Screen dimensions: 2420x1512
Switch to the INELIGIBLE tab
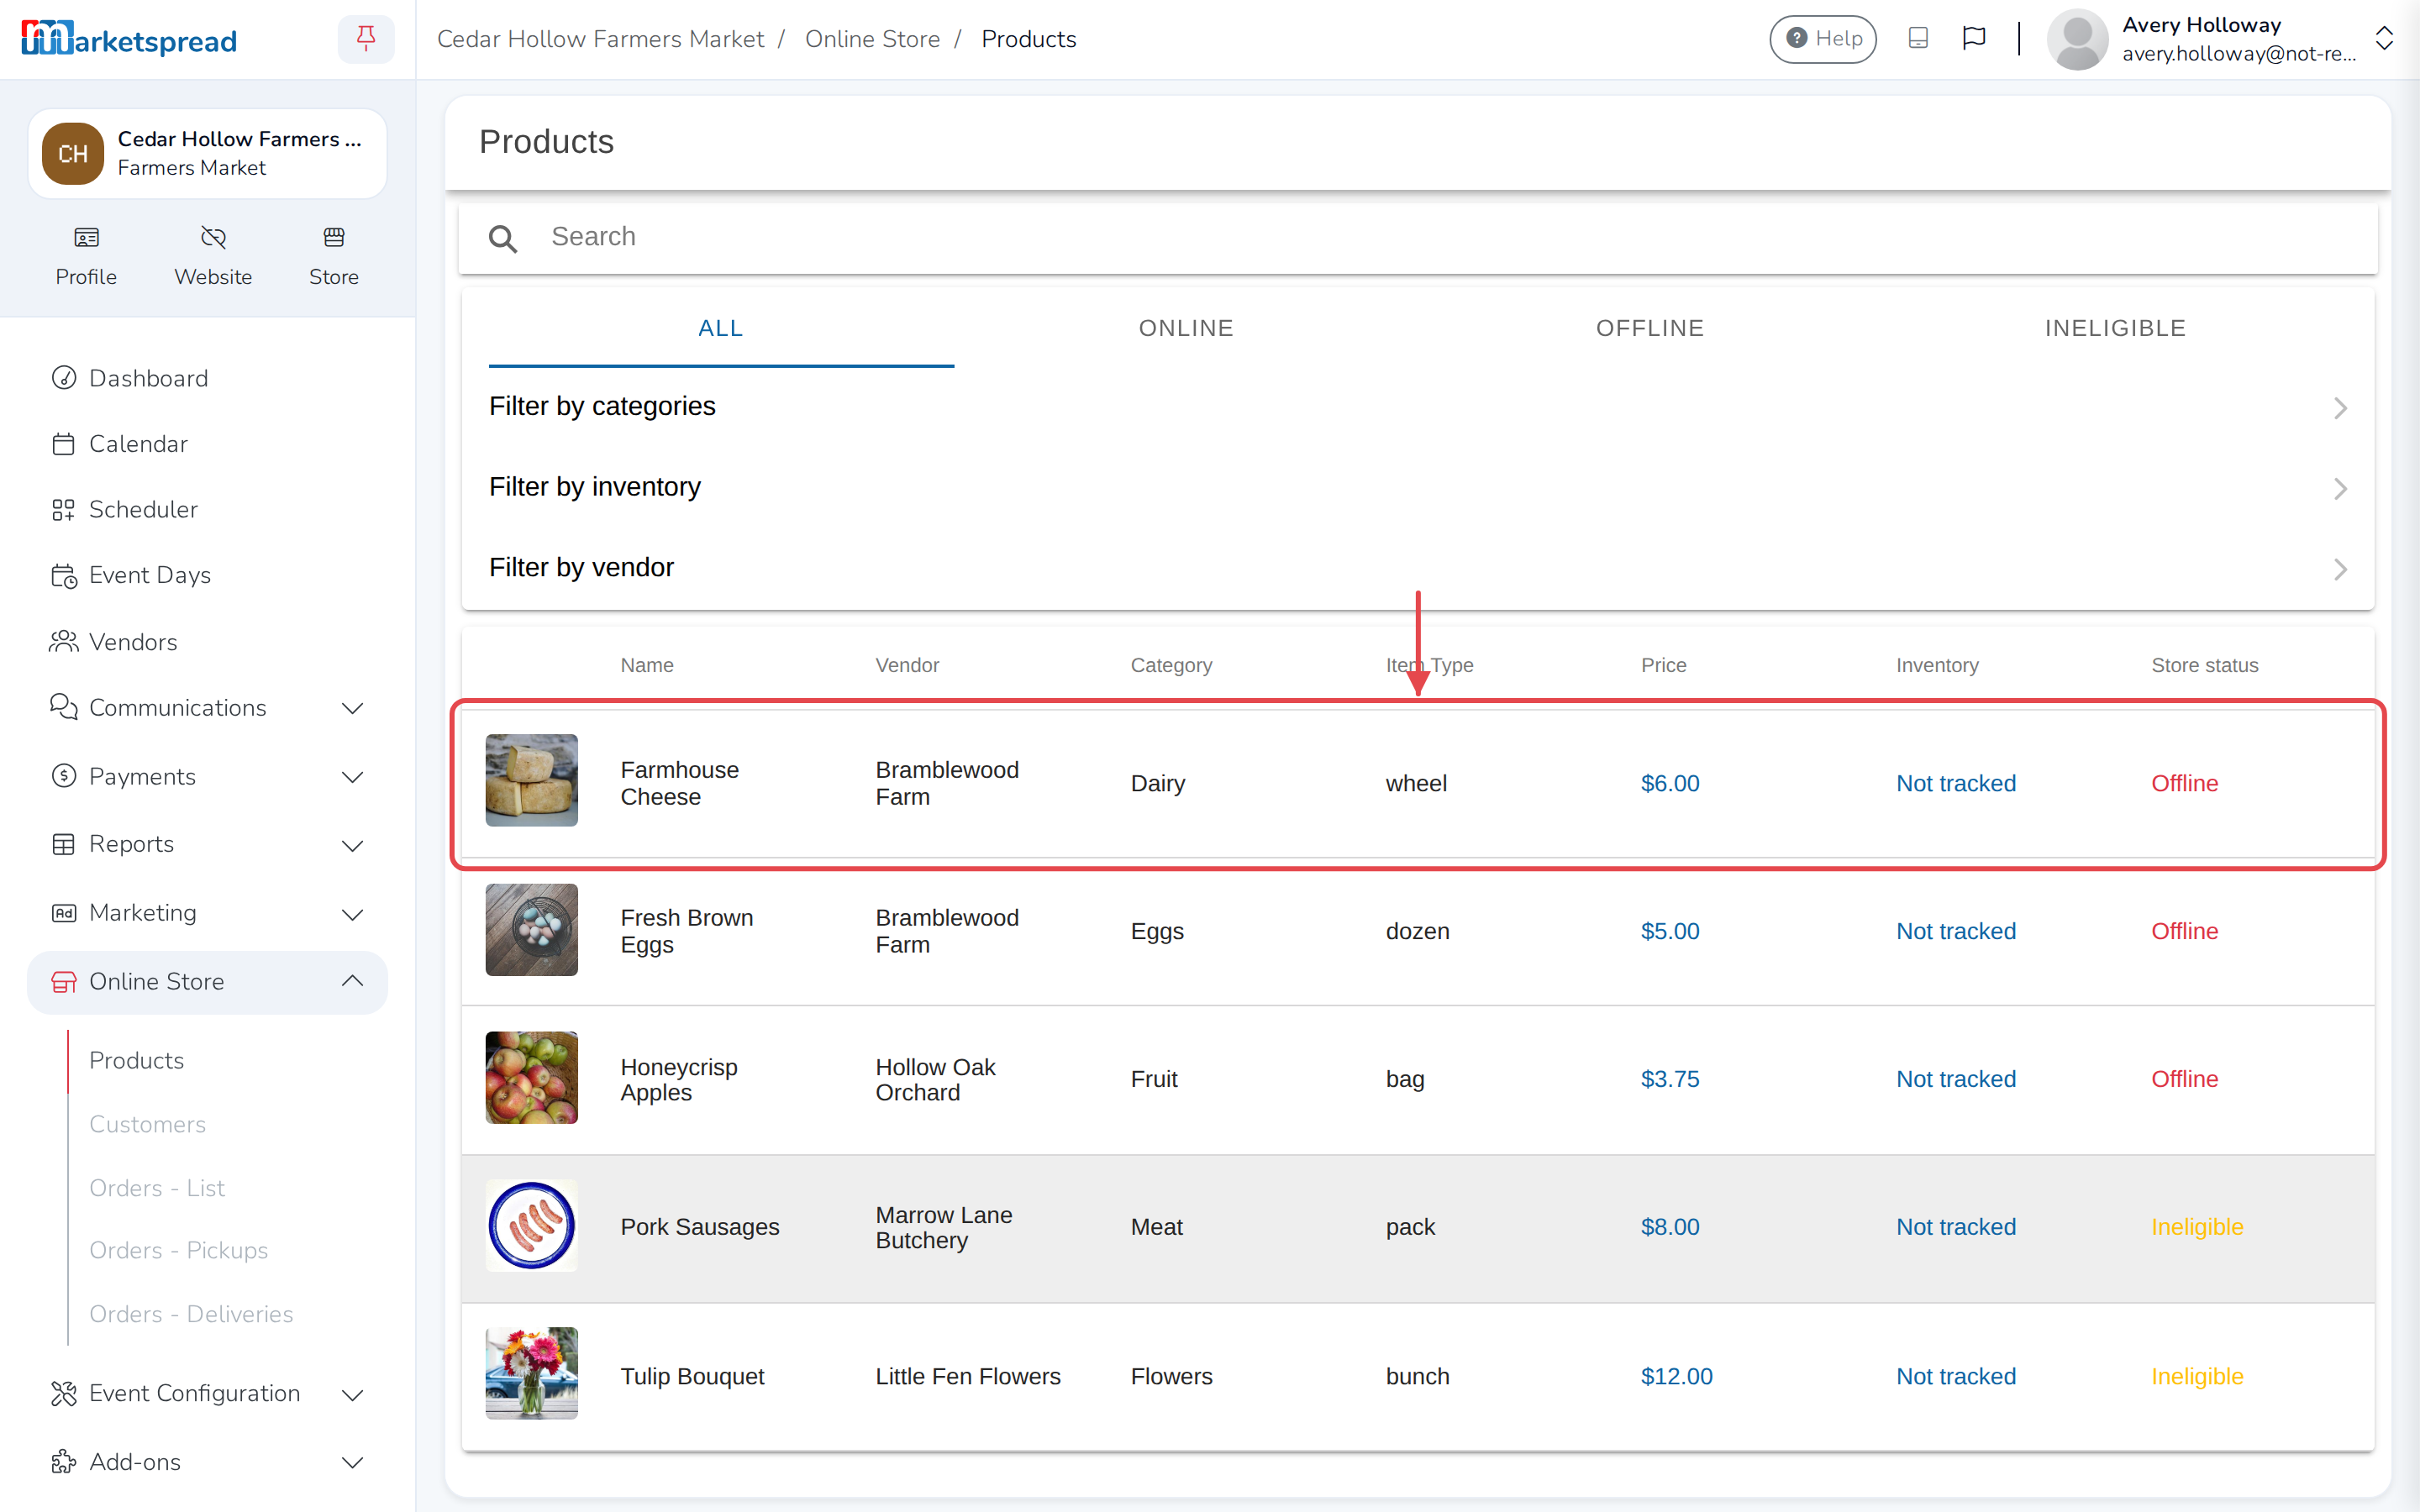tap(2115, 328)
